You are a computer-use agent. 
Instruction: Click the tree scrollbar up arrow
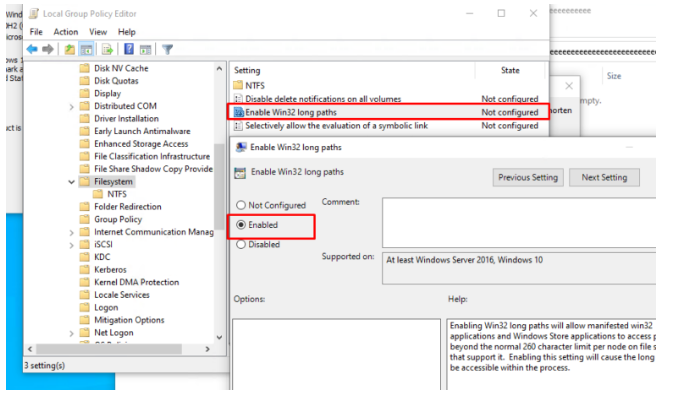click(x=219, y=69)
